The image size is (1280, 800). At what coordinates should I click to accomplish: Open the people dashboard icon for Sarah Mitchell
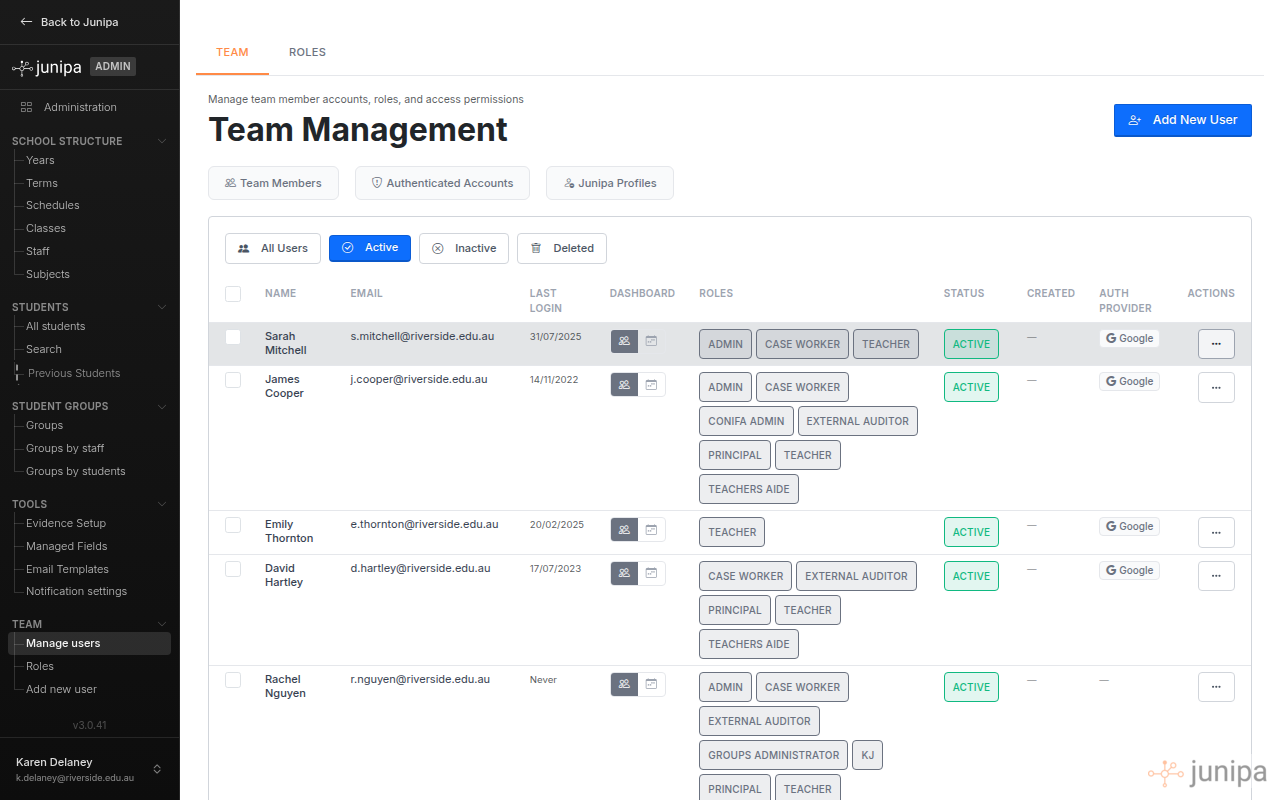click(624, 341)
